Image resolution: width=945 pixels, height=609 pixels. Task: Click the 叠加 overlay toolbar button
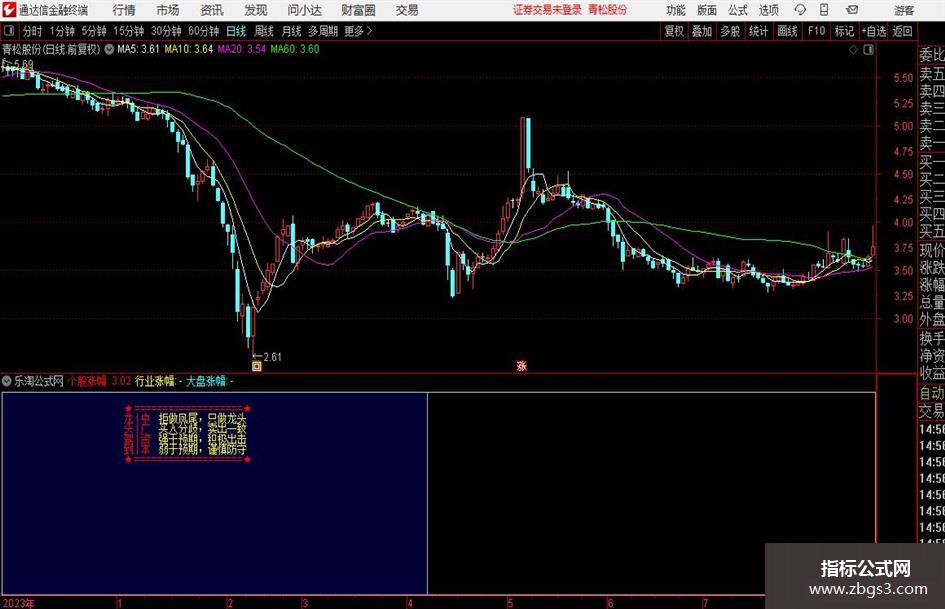click(702, 31)
